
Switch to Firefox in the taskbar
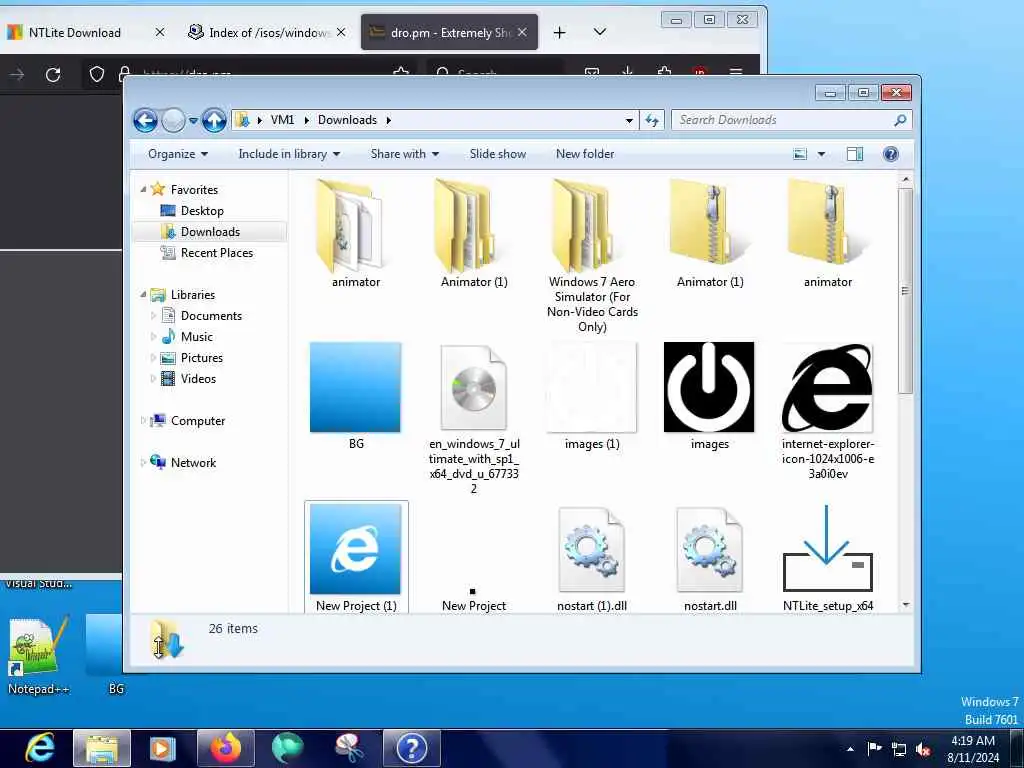coord(225,748)
